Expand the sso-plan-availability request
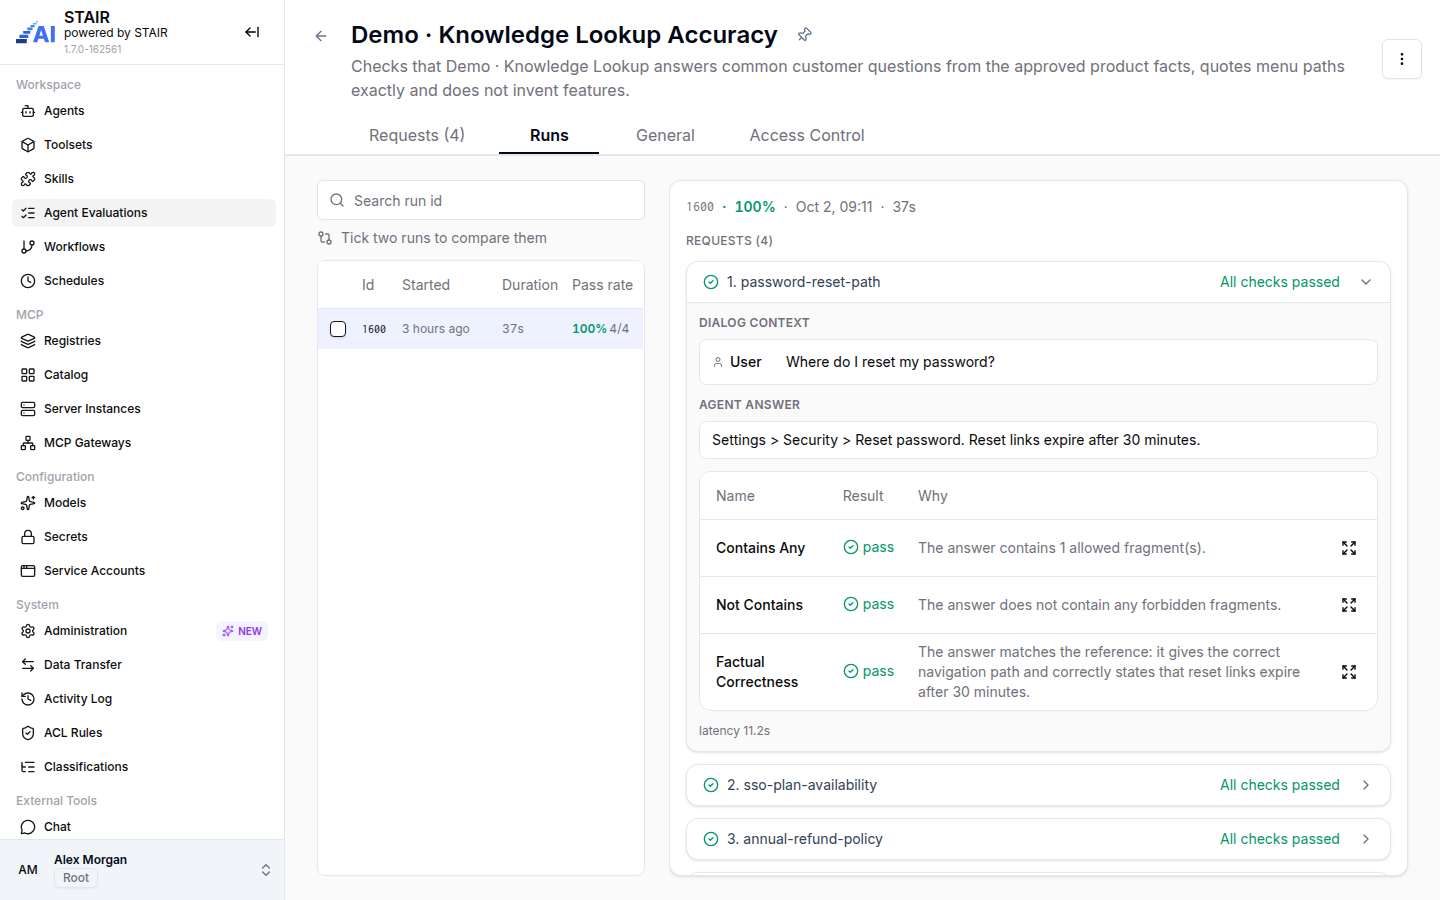1440x900 pixels. [1038, 785]
